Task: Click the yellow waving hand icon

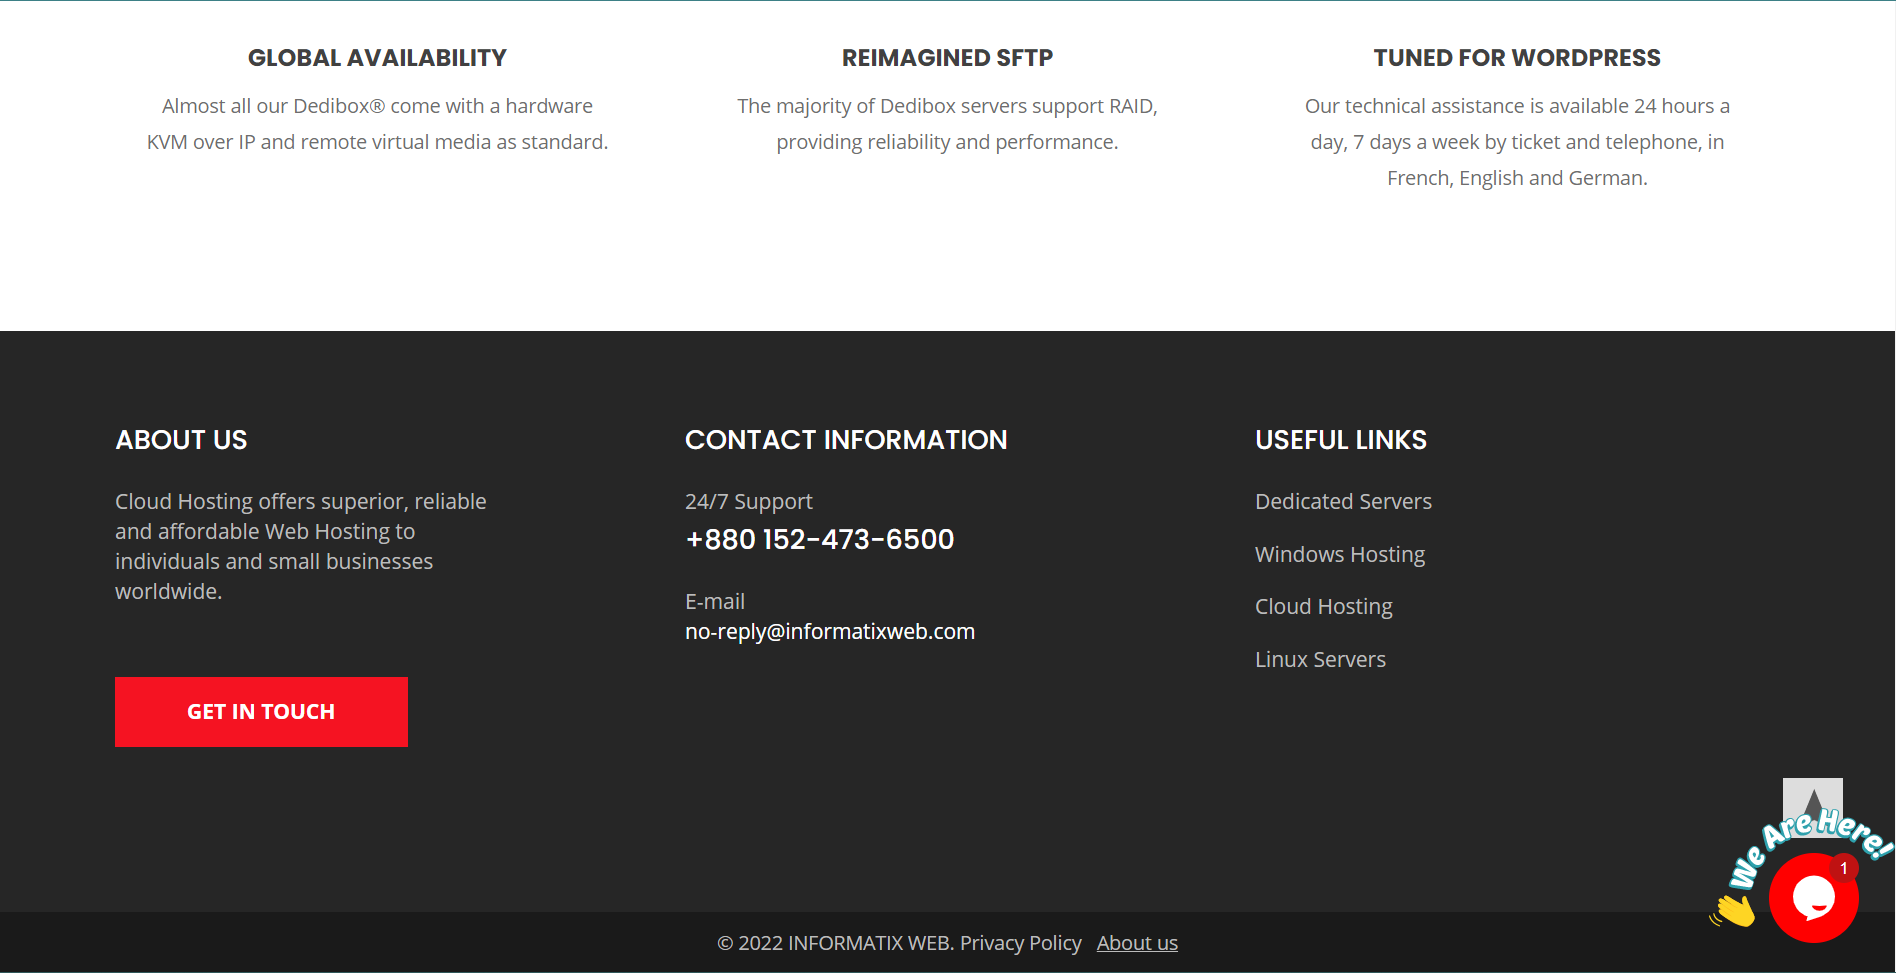Action: tap(1733, 909)
